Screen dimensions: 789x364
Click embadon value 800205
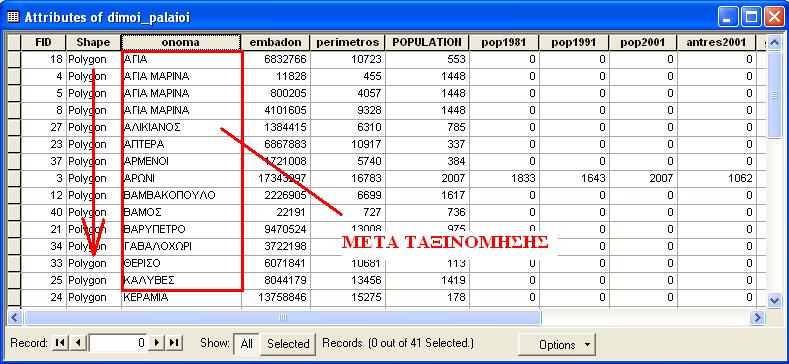[276, 93]
